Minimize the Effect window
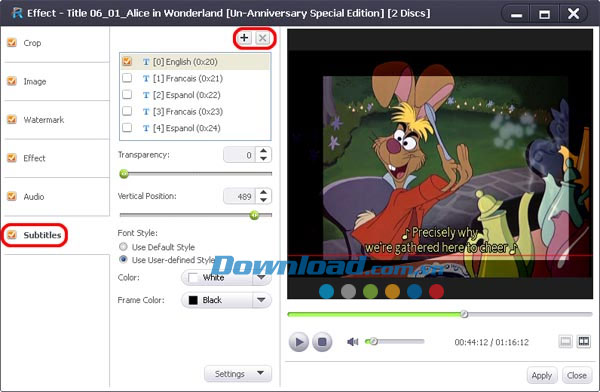The image size is (600, 392). click(x=516, y=14)
